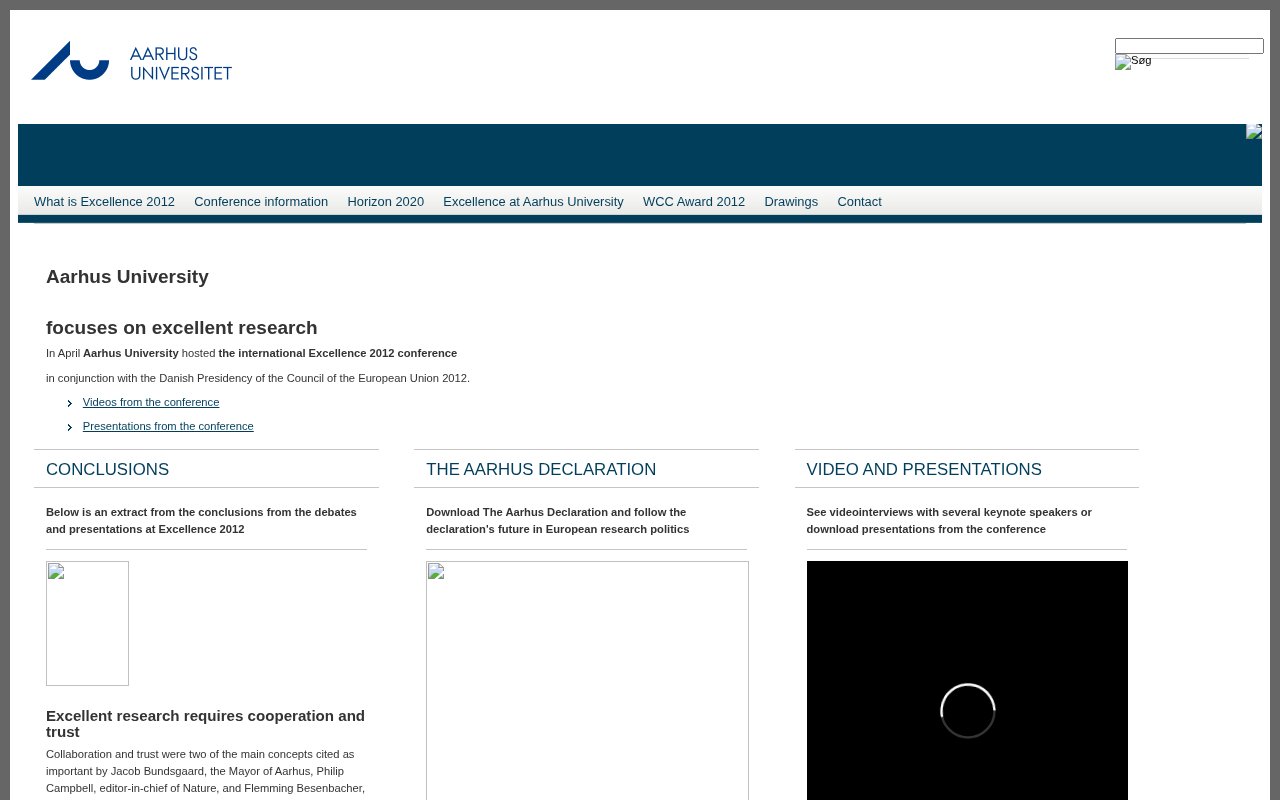Open the Presentations from the conference link

(168, 426)
